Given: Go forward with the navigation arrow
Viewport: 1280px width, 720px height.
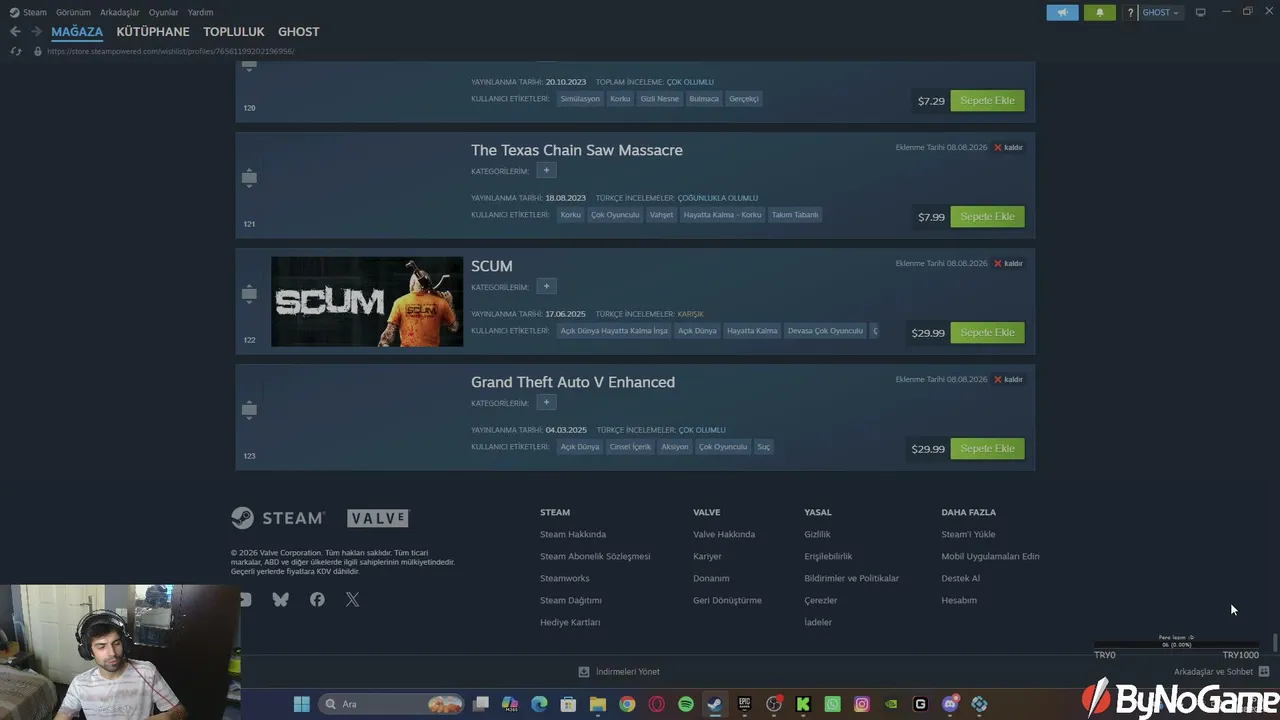Looking at the screenshot, I should [36, 32].
